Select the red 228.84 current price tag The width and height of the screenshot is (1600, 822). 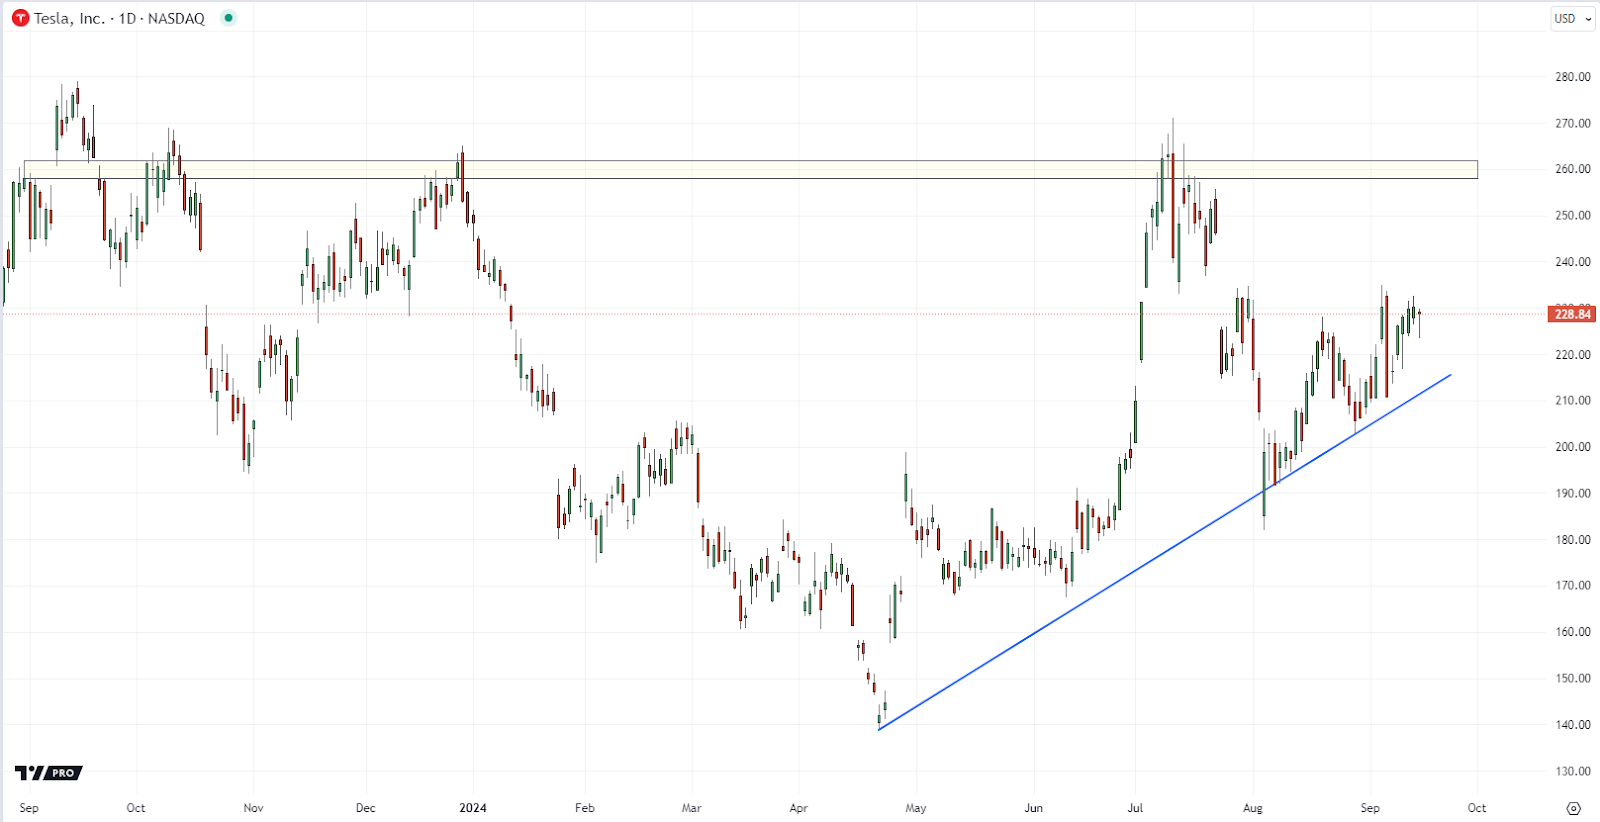(1572, 314)
